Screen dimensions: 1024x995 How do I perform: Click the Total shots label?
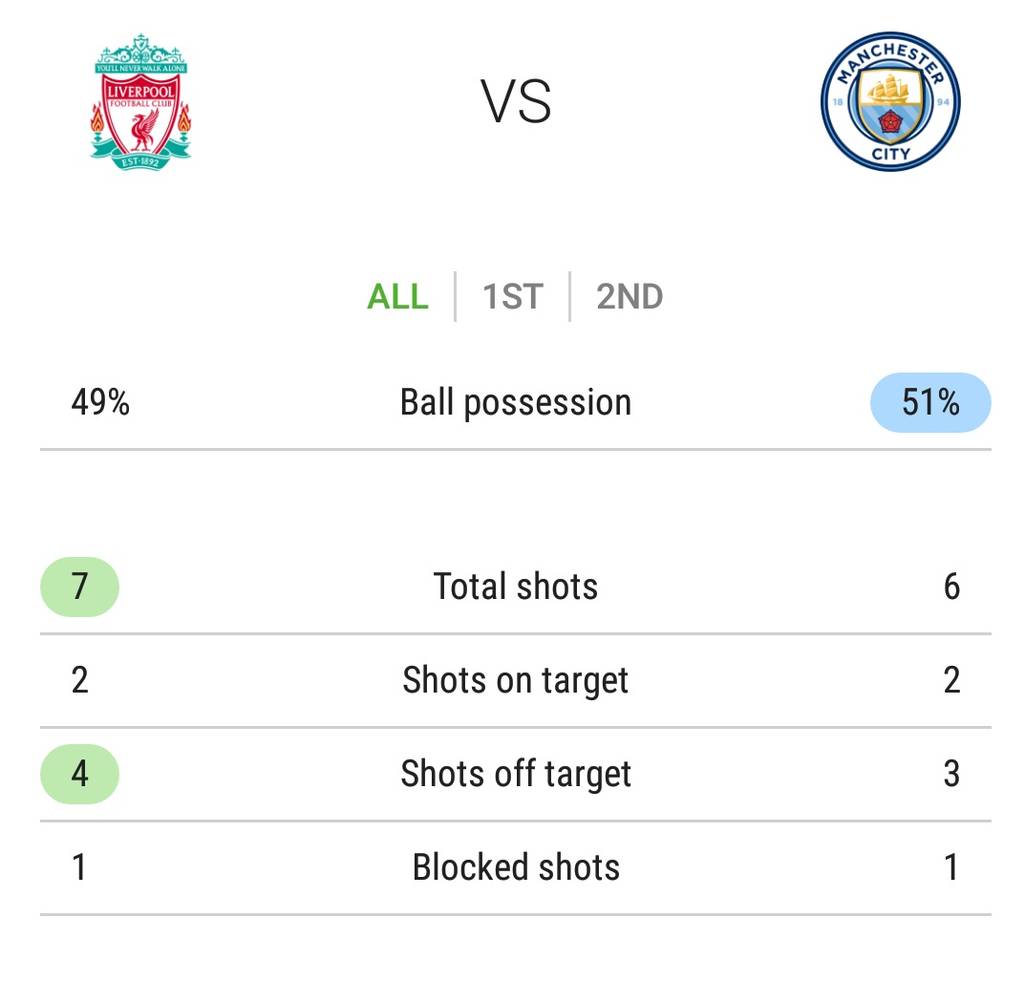[516, 586]
